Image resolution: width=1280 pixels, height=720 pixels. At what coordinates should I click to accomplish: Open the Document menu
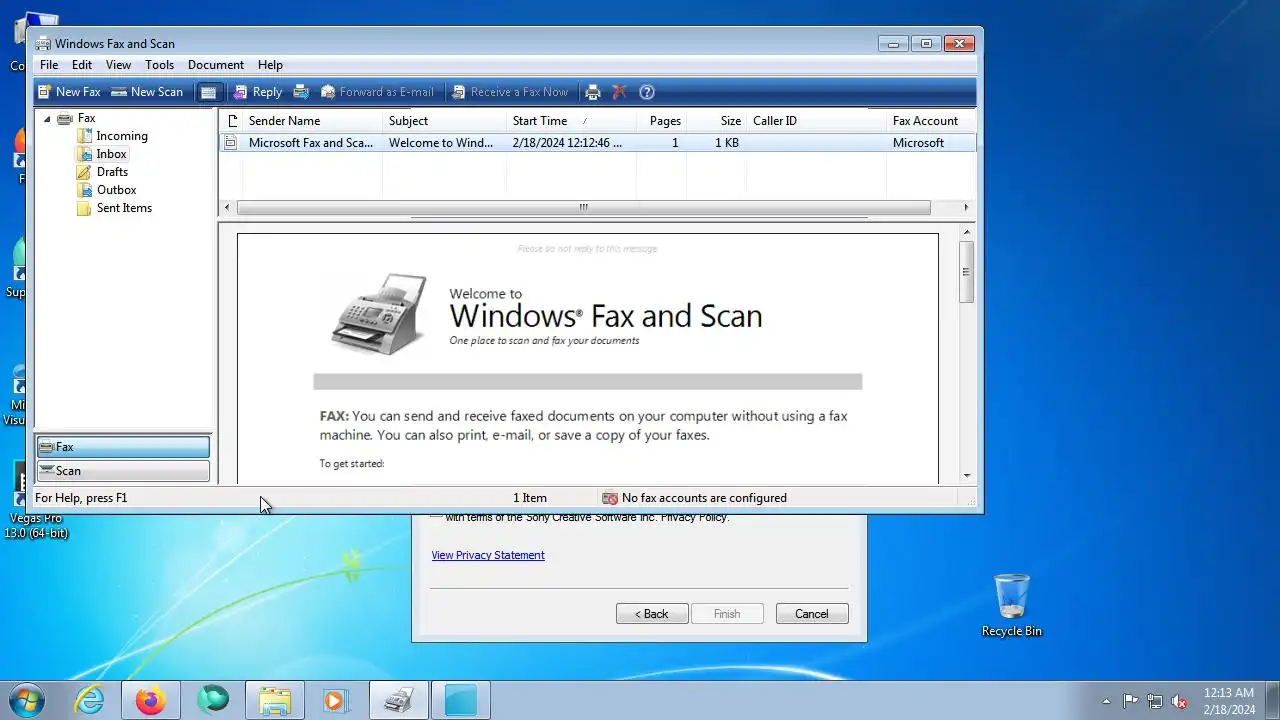pos(216,65)
